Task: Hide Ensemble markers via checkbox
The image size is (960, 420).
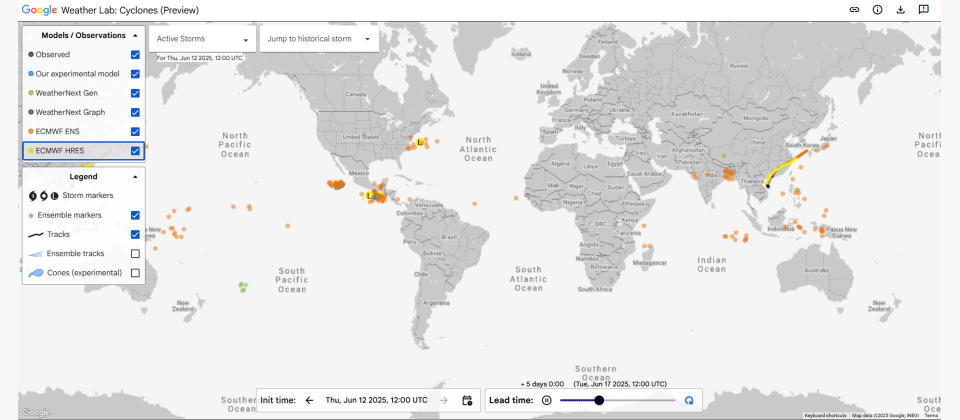Action: coord(135,216)
